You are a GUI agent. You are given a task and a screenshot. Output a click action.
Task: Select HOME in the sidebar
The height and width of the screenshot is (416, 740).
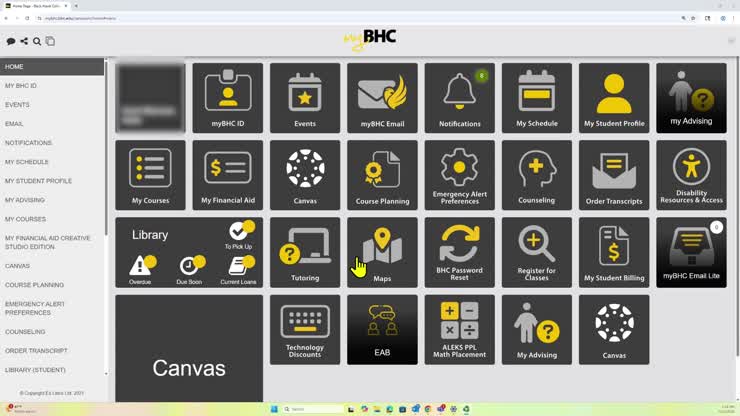pyautogui.click(x=52, y=67)
